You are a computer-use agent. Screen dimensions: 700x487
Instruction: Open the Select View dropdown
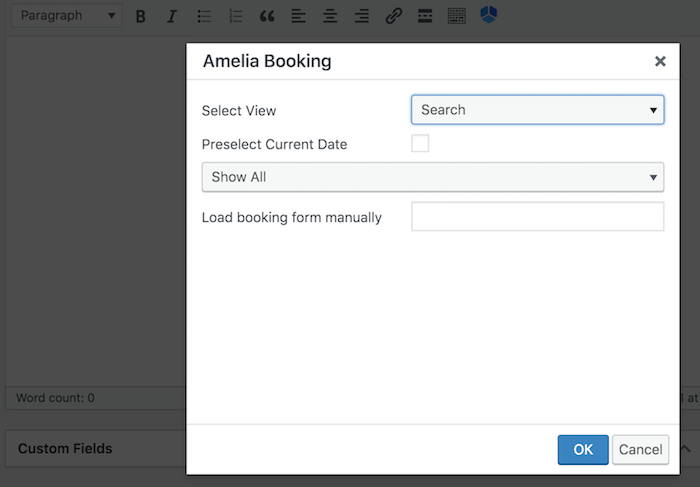[x=537, y=110]
